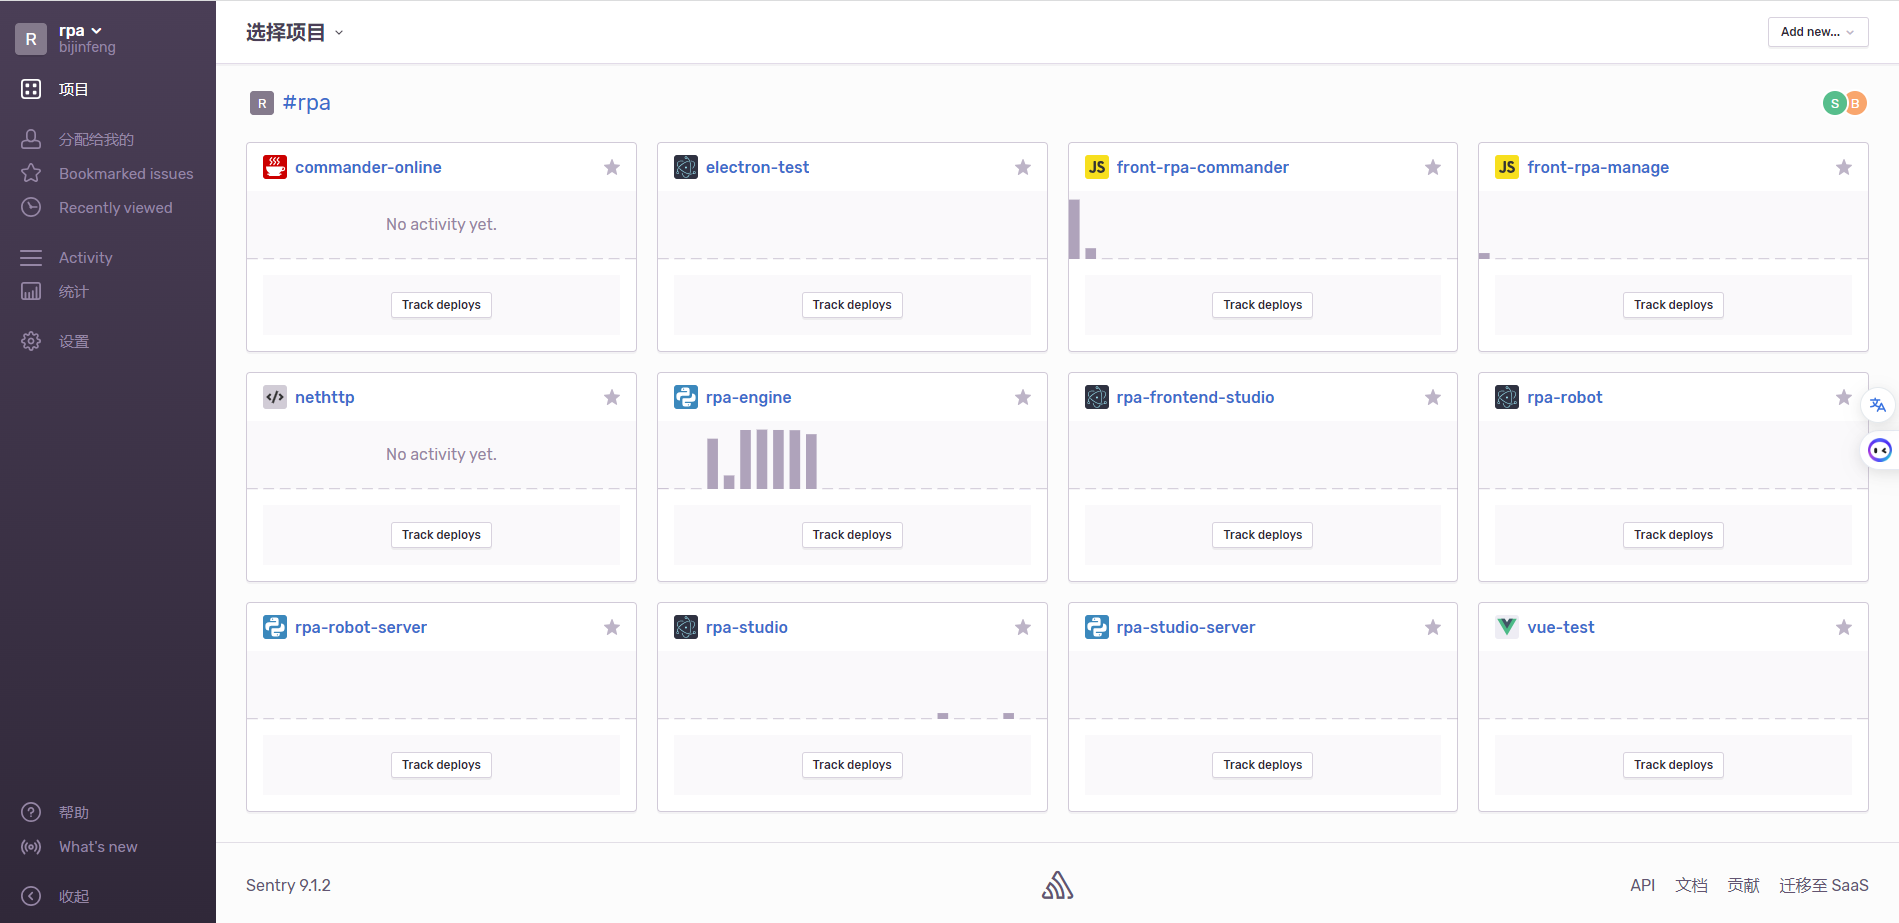Bookmark the rpa-frontend-studio project star
This screenshot has height=923, width=1899.
1433,397
